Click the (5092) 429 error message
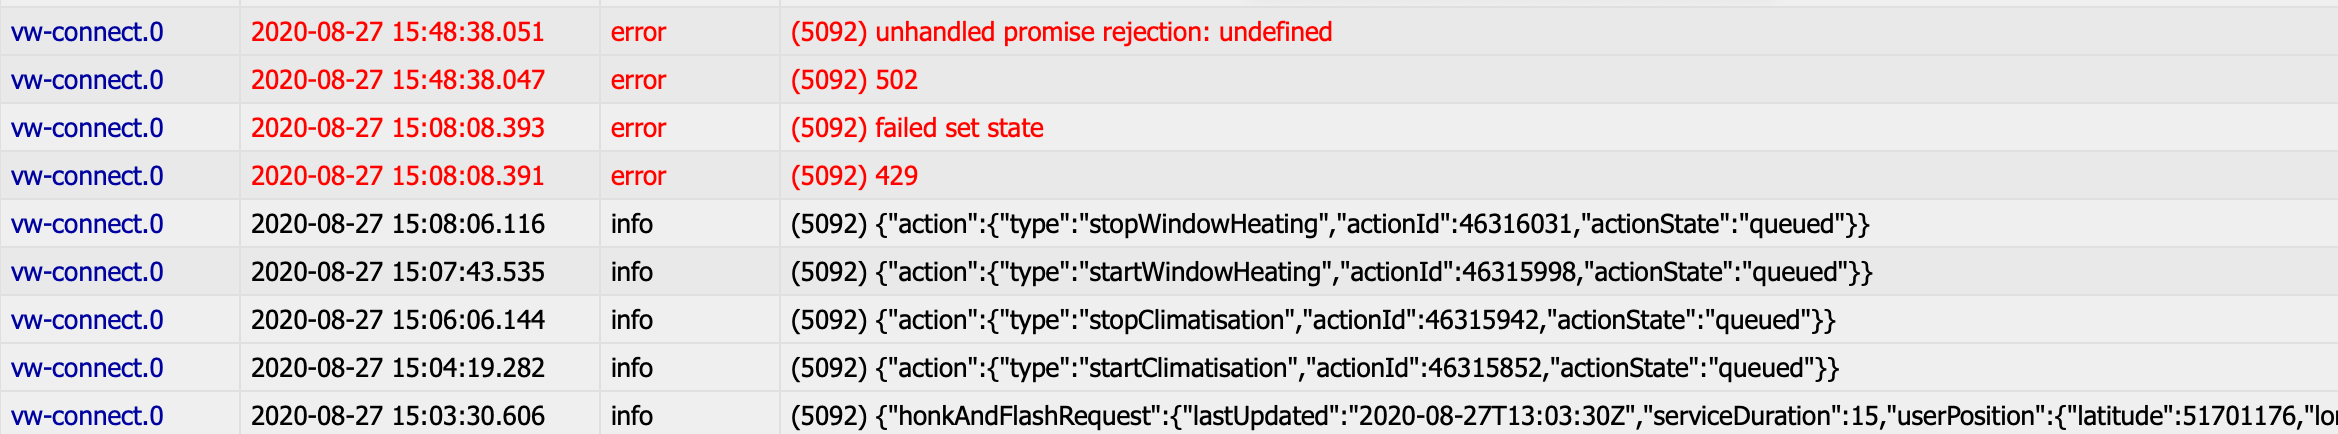This screenshot has width=2338, height=434. (854, 176)
